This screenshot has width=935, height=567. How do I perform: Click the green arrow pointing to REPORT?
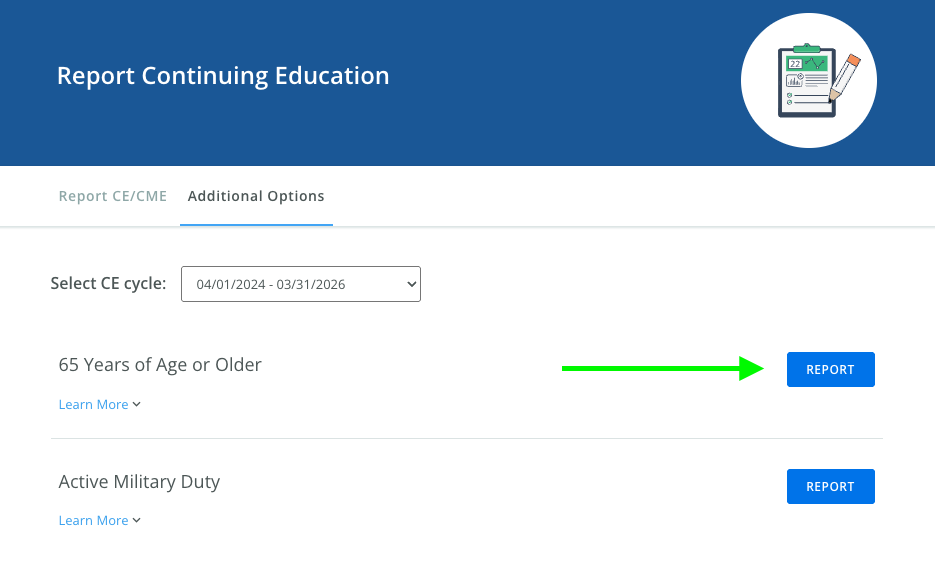point(662,369)
